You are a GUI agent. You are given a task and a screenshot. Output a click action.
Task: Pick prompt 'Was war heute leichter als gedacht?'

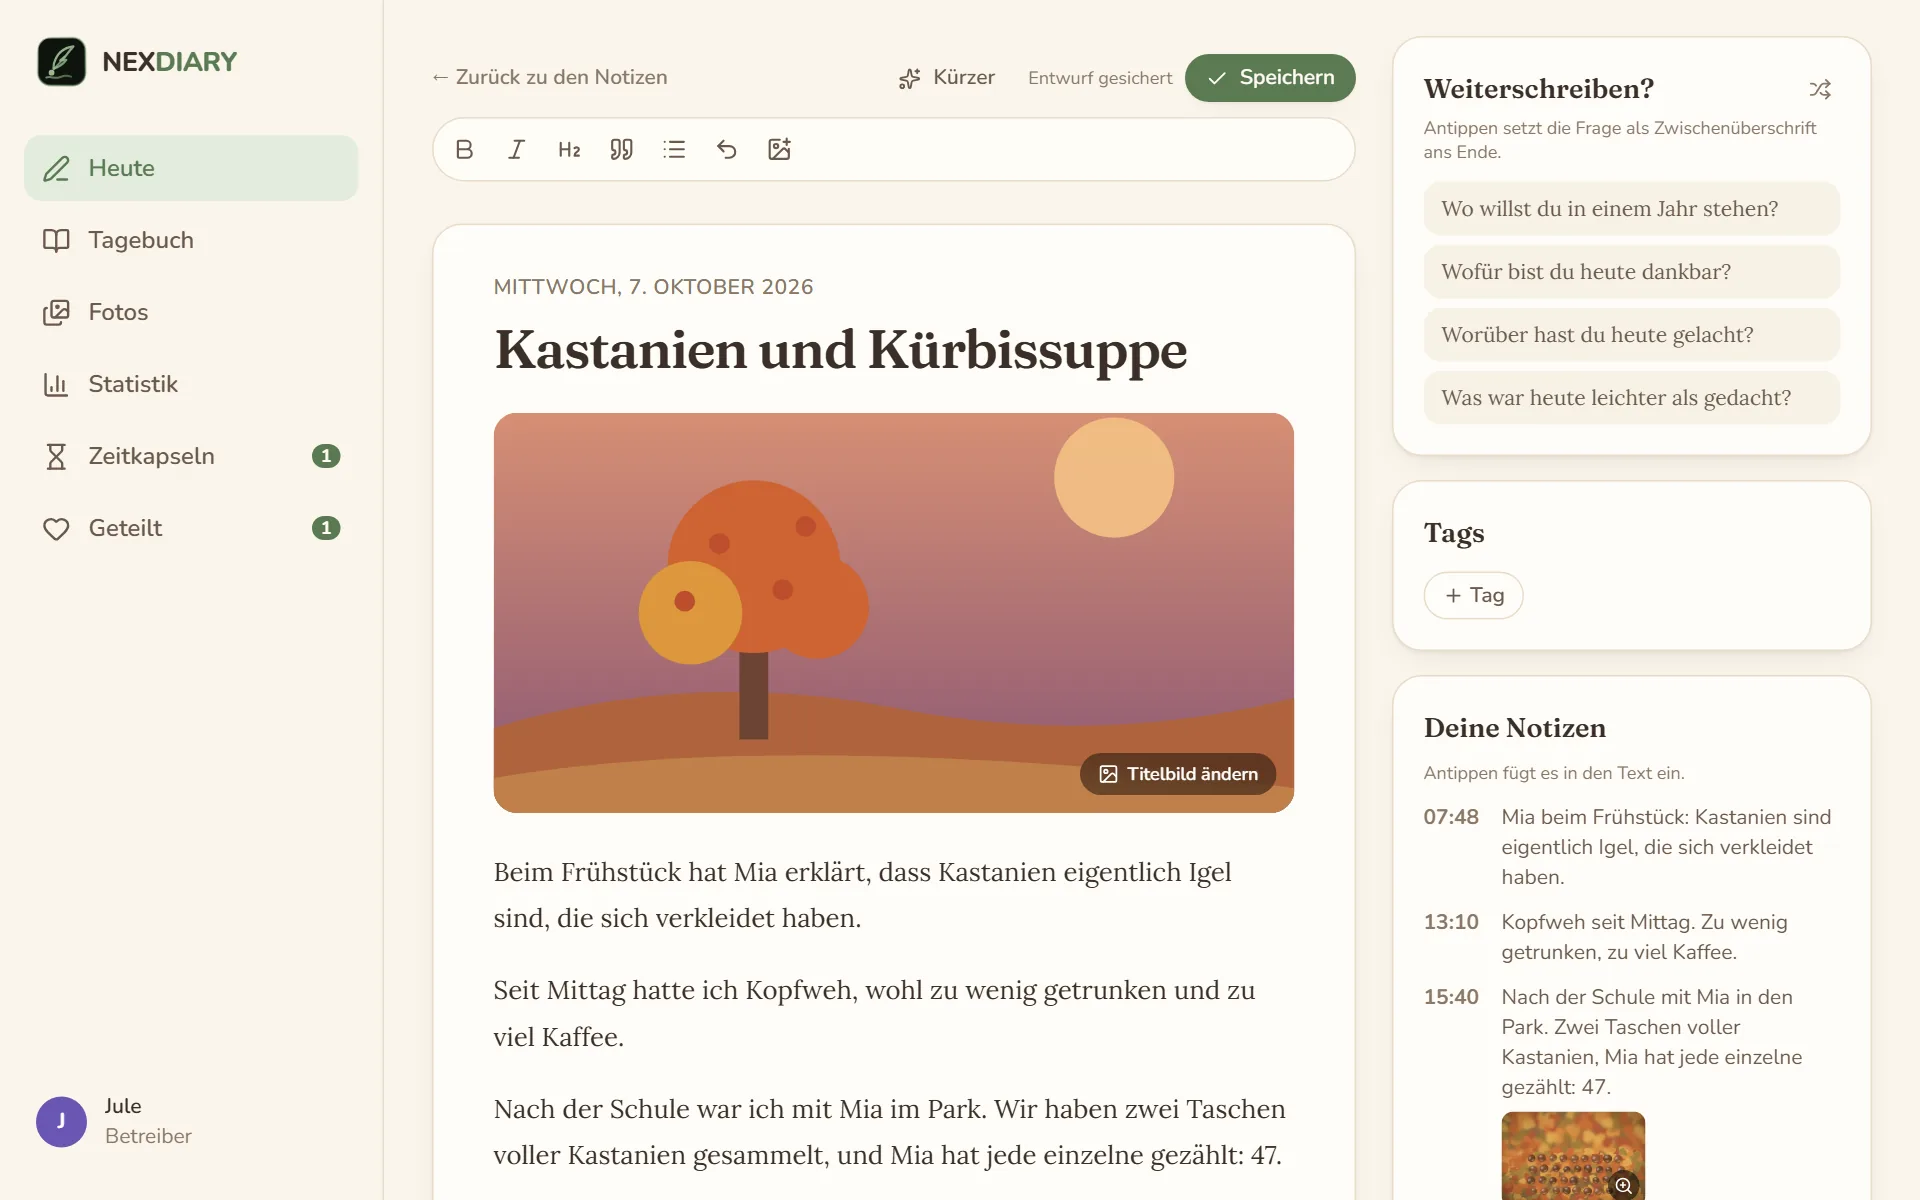tap(1631, 398)
